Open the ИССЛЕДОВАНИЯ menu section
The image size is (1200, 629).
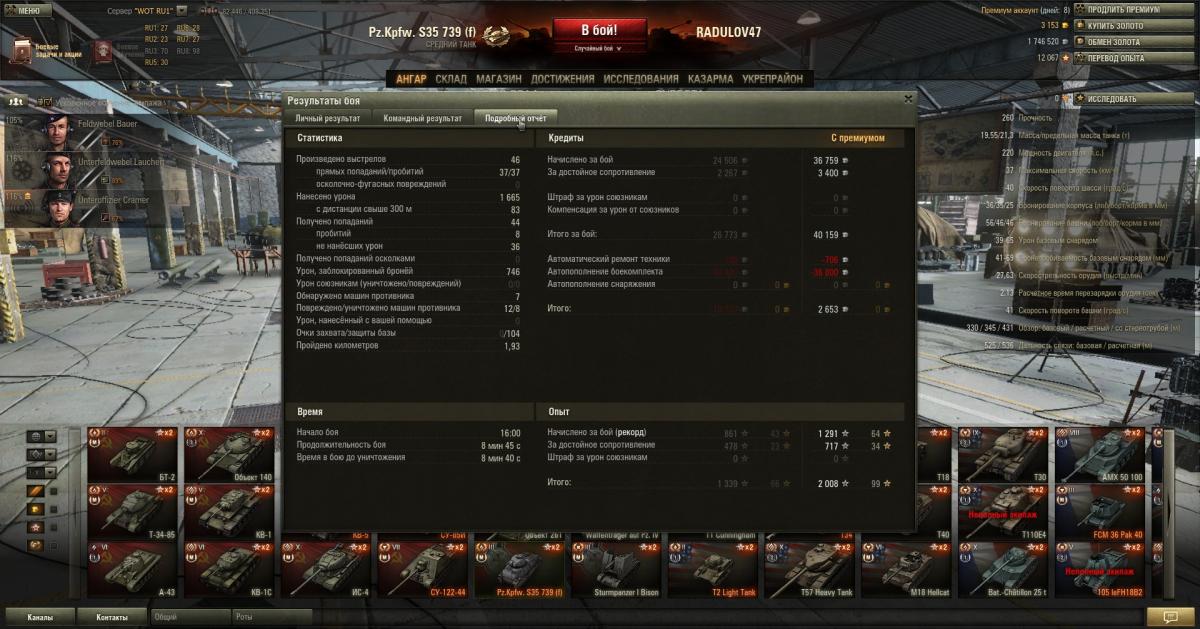point(640,79)
